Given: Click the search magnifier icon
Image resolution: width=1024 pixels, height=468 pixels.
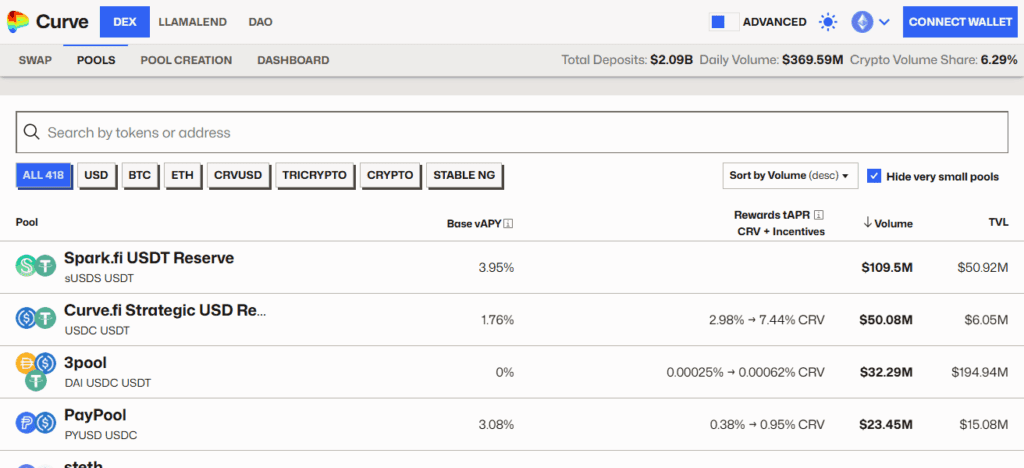Looking at the screenshot, I should coord(31,133).
